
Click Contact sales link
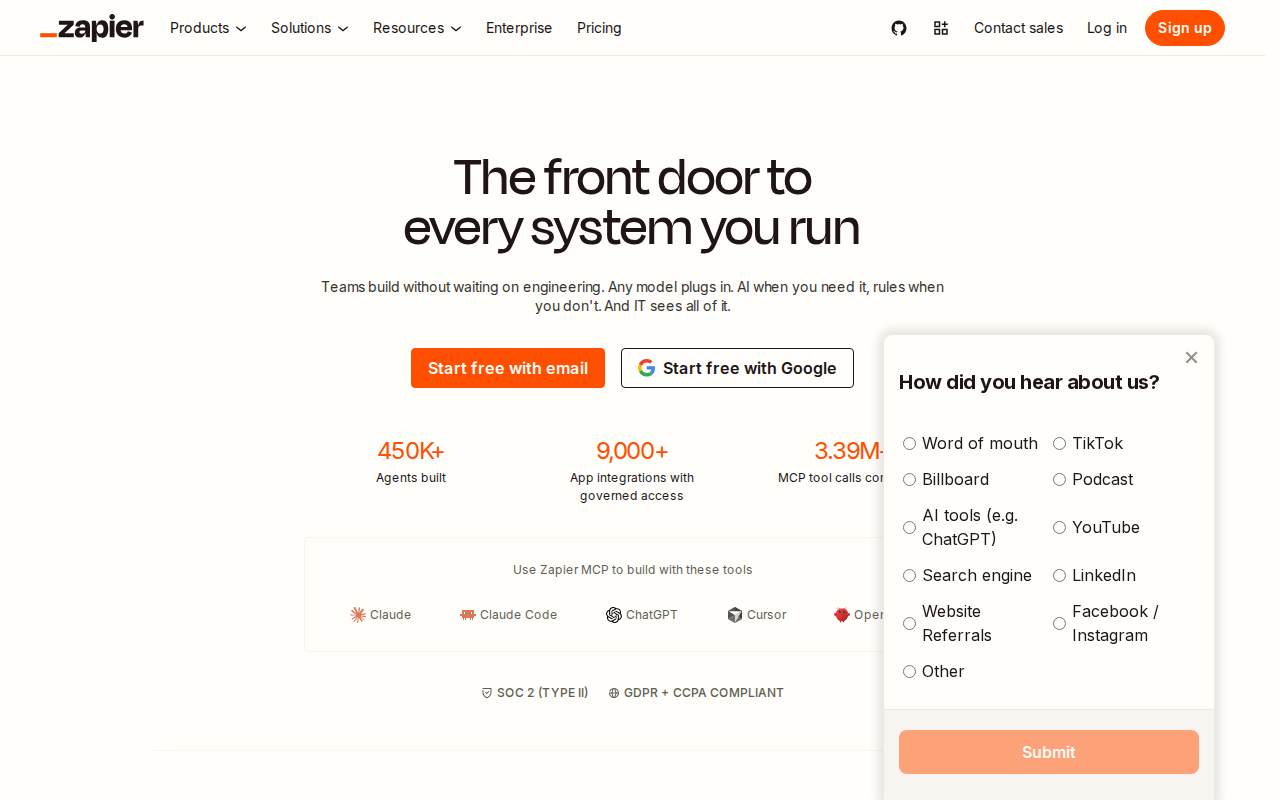point(1018,28)
